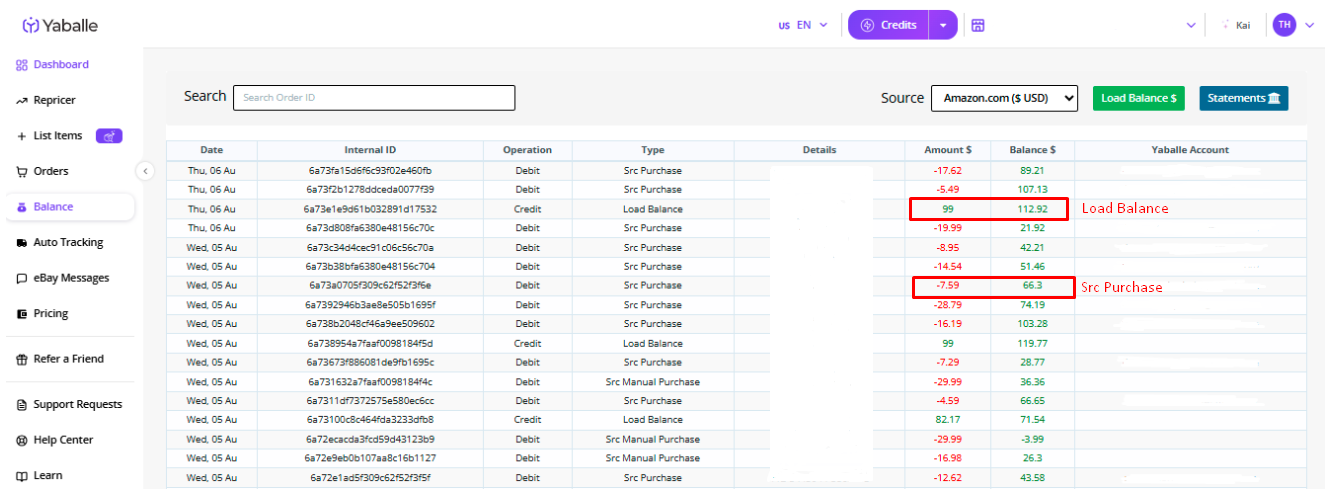
Task: Click the Statements button
Action: coord(1244,98)
